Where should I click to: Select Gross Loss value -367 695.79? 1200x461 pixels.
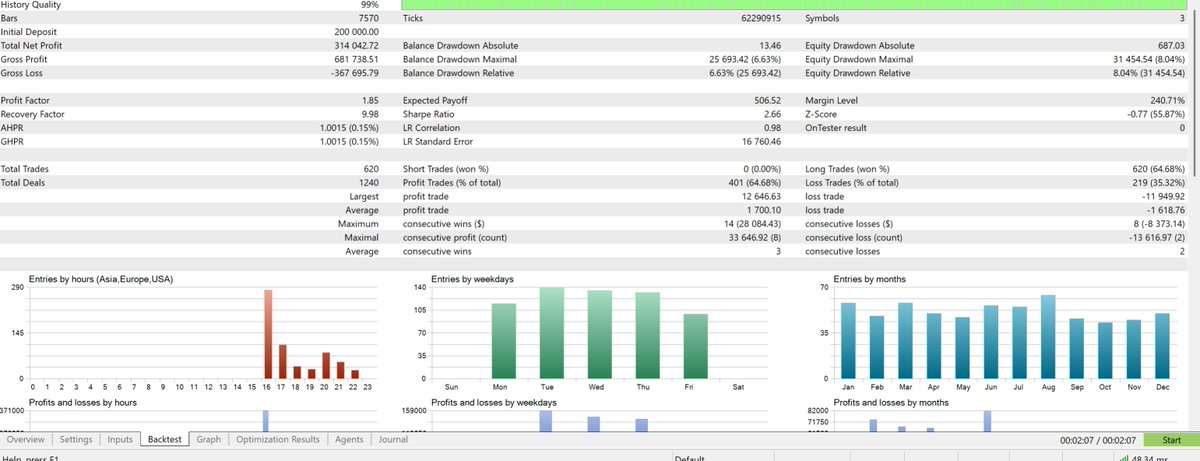pyautogui.click(x=352, y=73)
